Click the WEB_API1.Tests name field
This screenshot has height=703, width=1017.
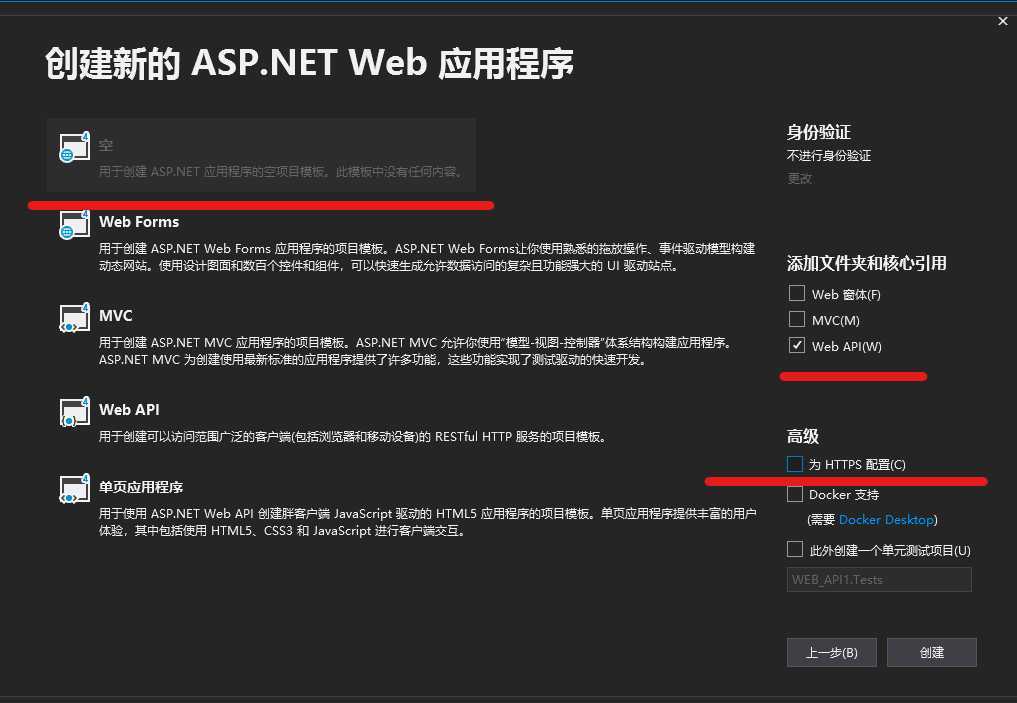pos(879,580)
